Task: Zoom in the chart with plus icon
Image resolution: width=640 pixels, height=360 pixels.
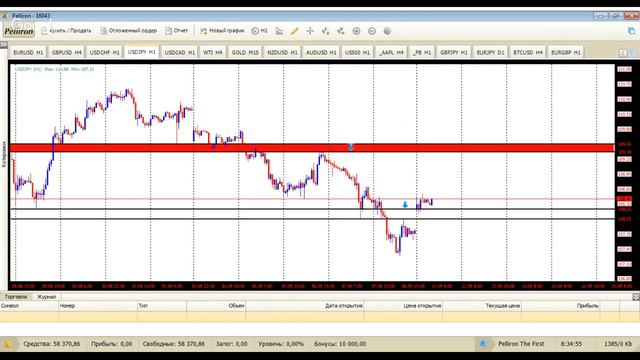Action: click(356, 31)
